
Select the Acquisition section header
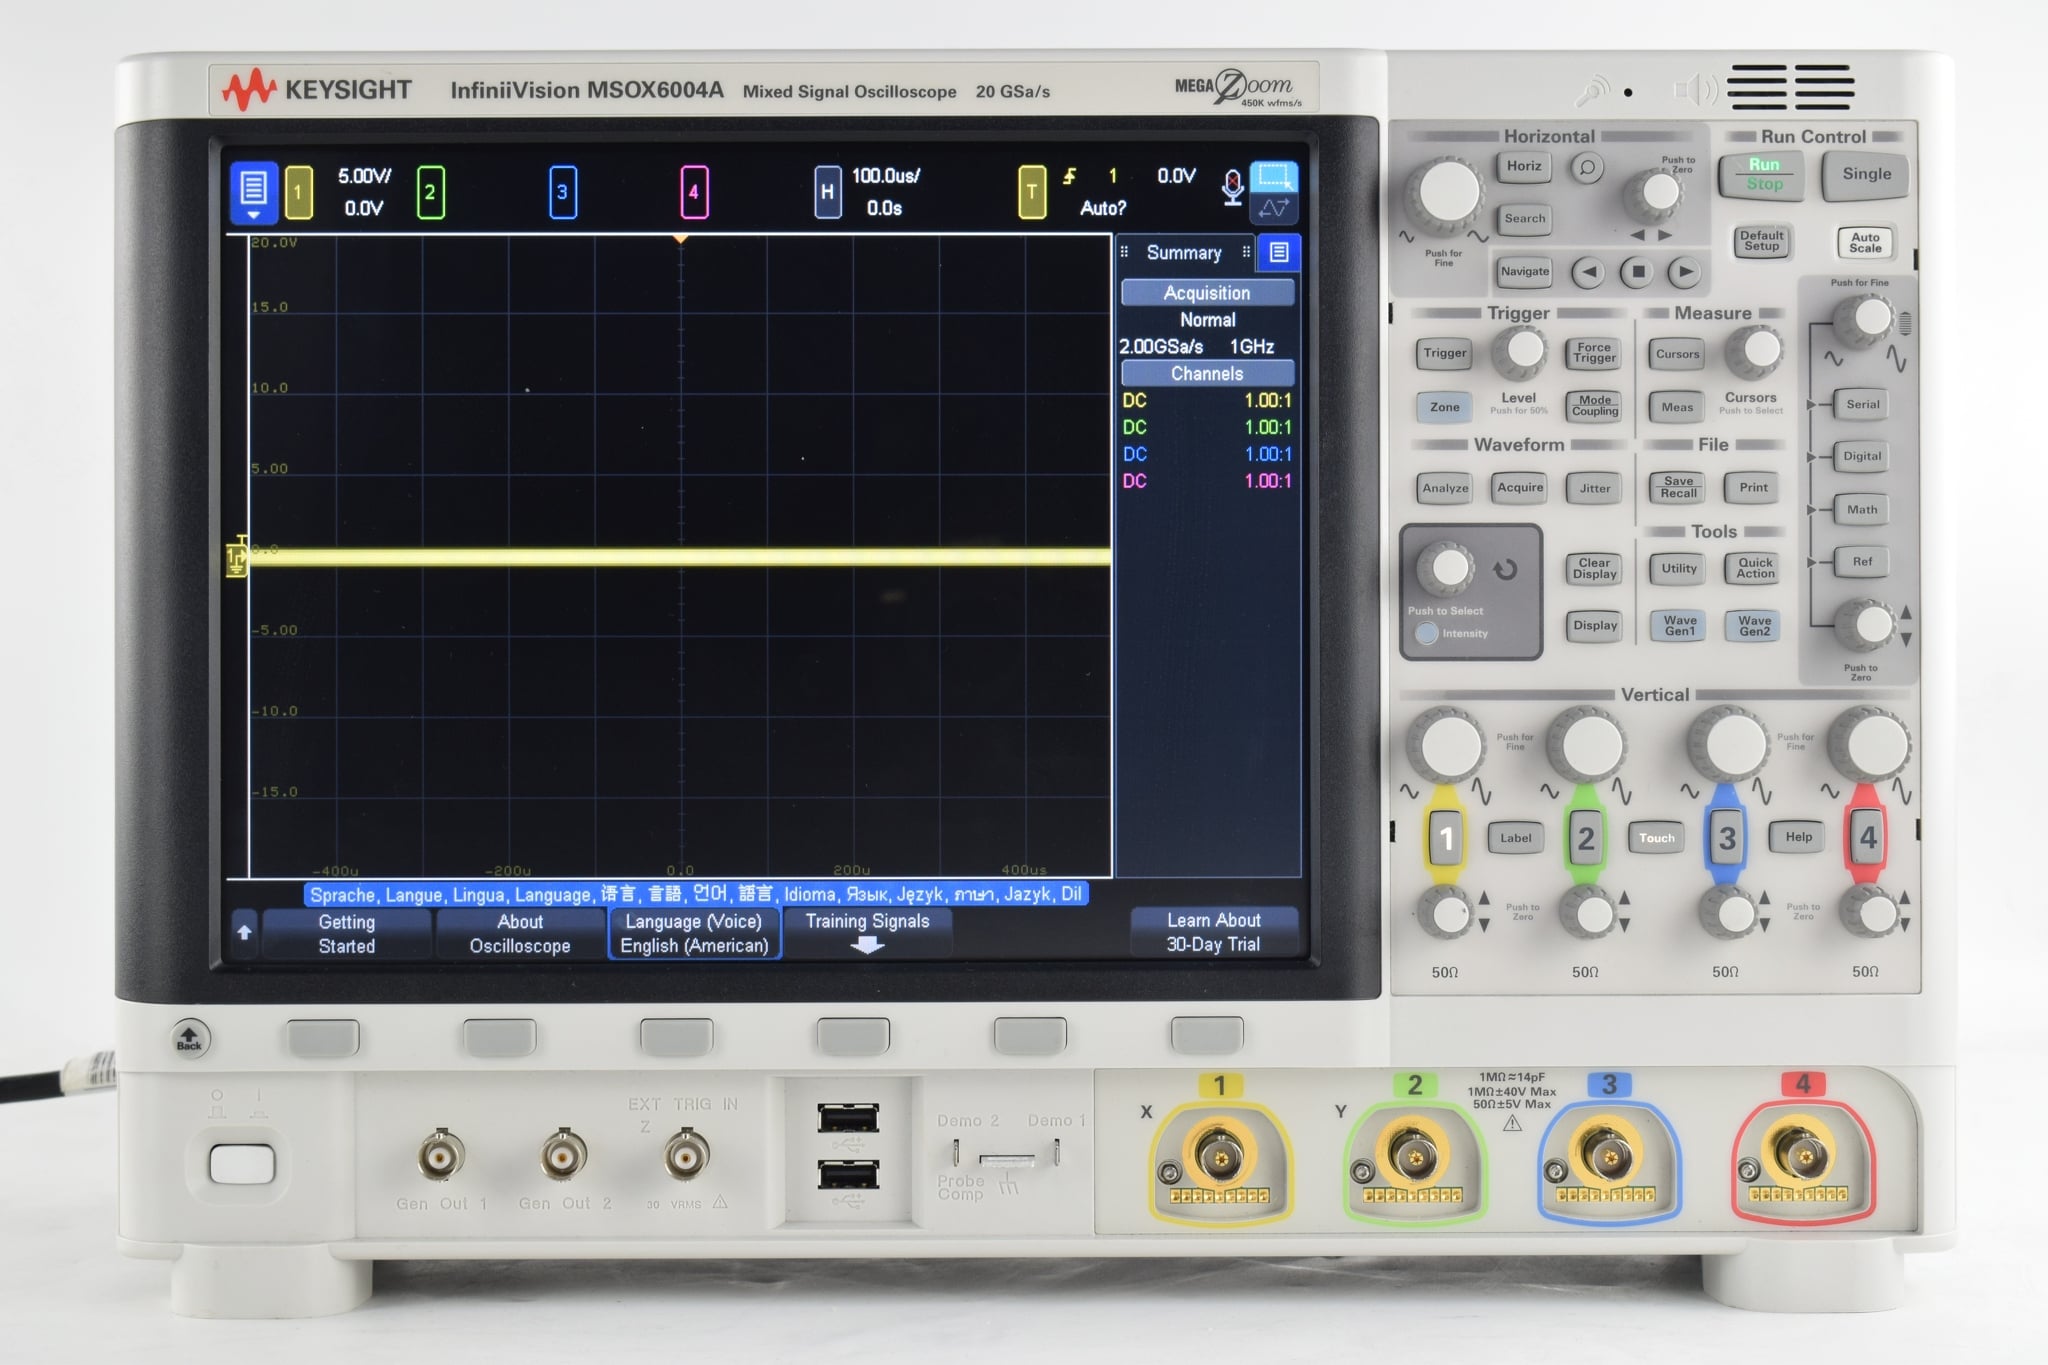pyautogui.click(x=1207, y=292)
